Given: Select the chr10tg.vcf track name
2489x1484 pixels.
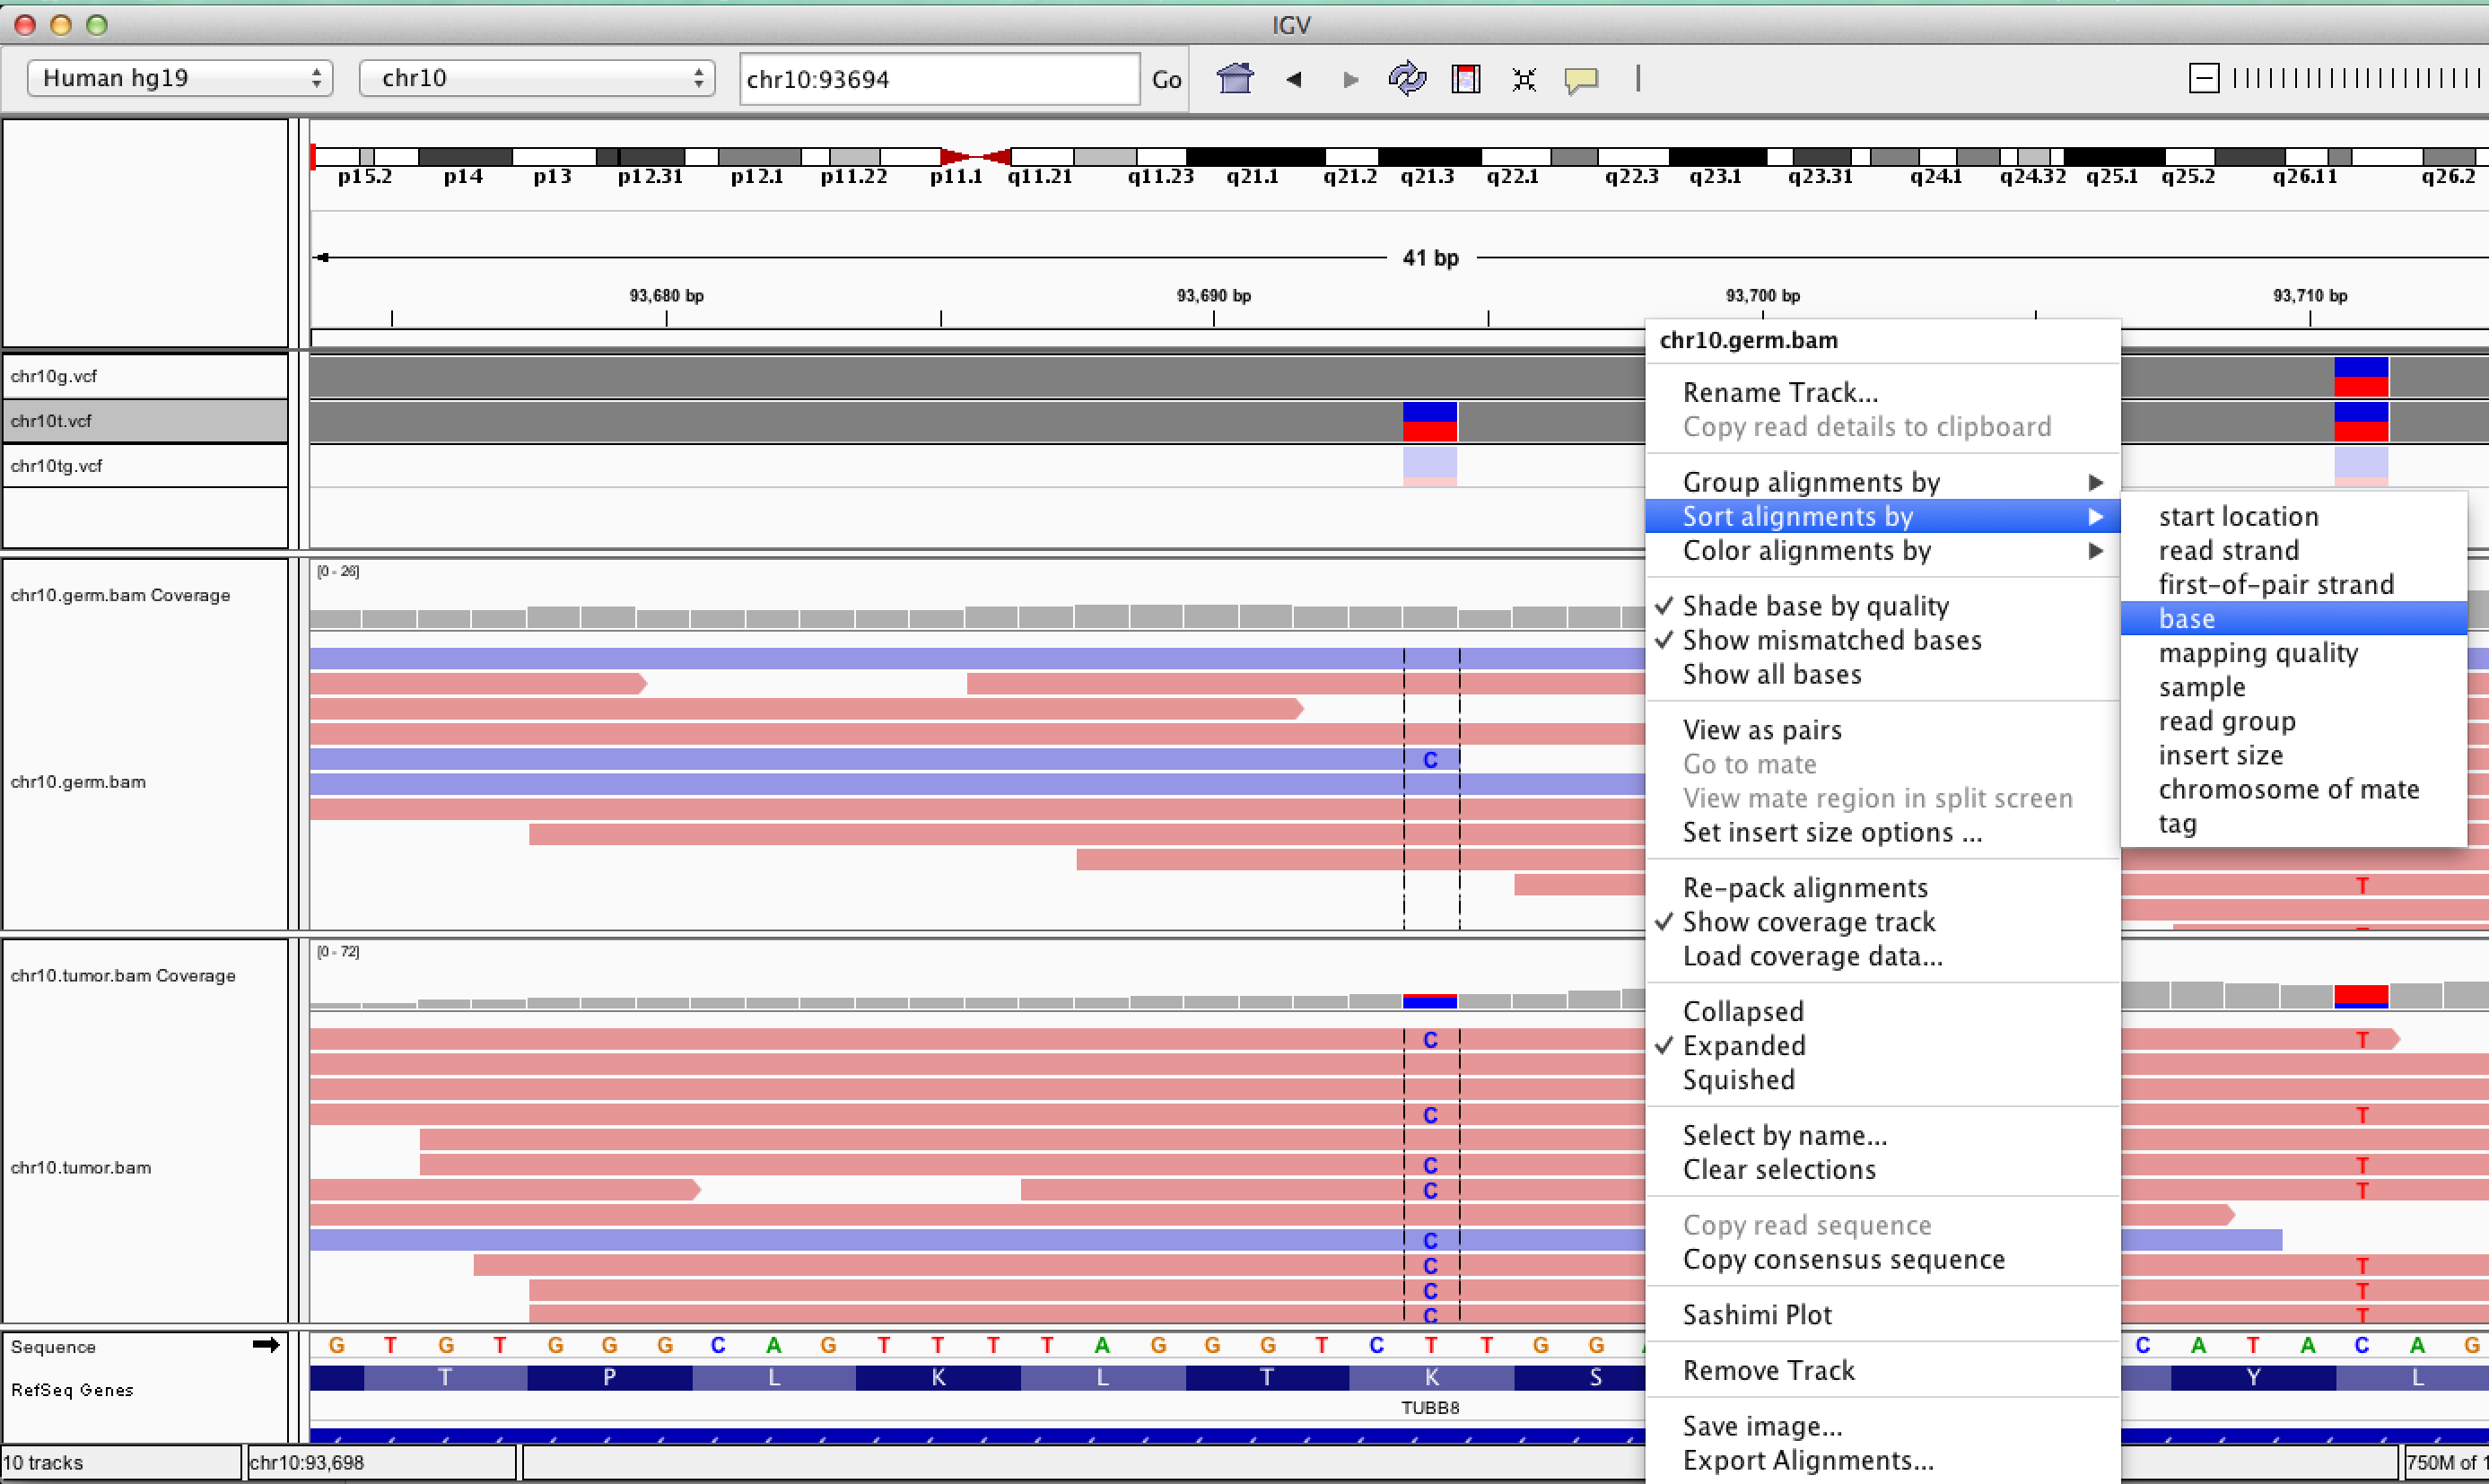Looking at the screenshot, I should [57, 466].
